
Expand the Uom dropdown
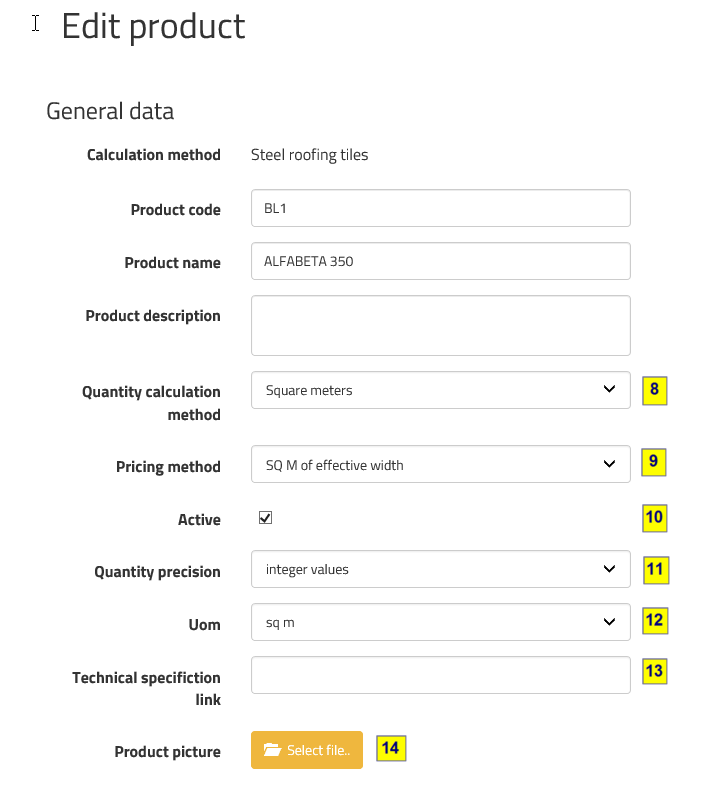tap(440, 622)
